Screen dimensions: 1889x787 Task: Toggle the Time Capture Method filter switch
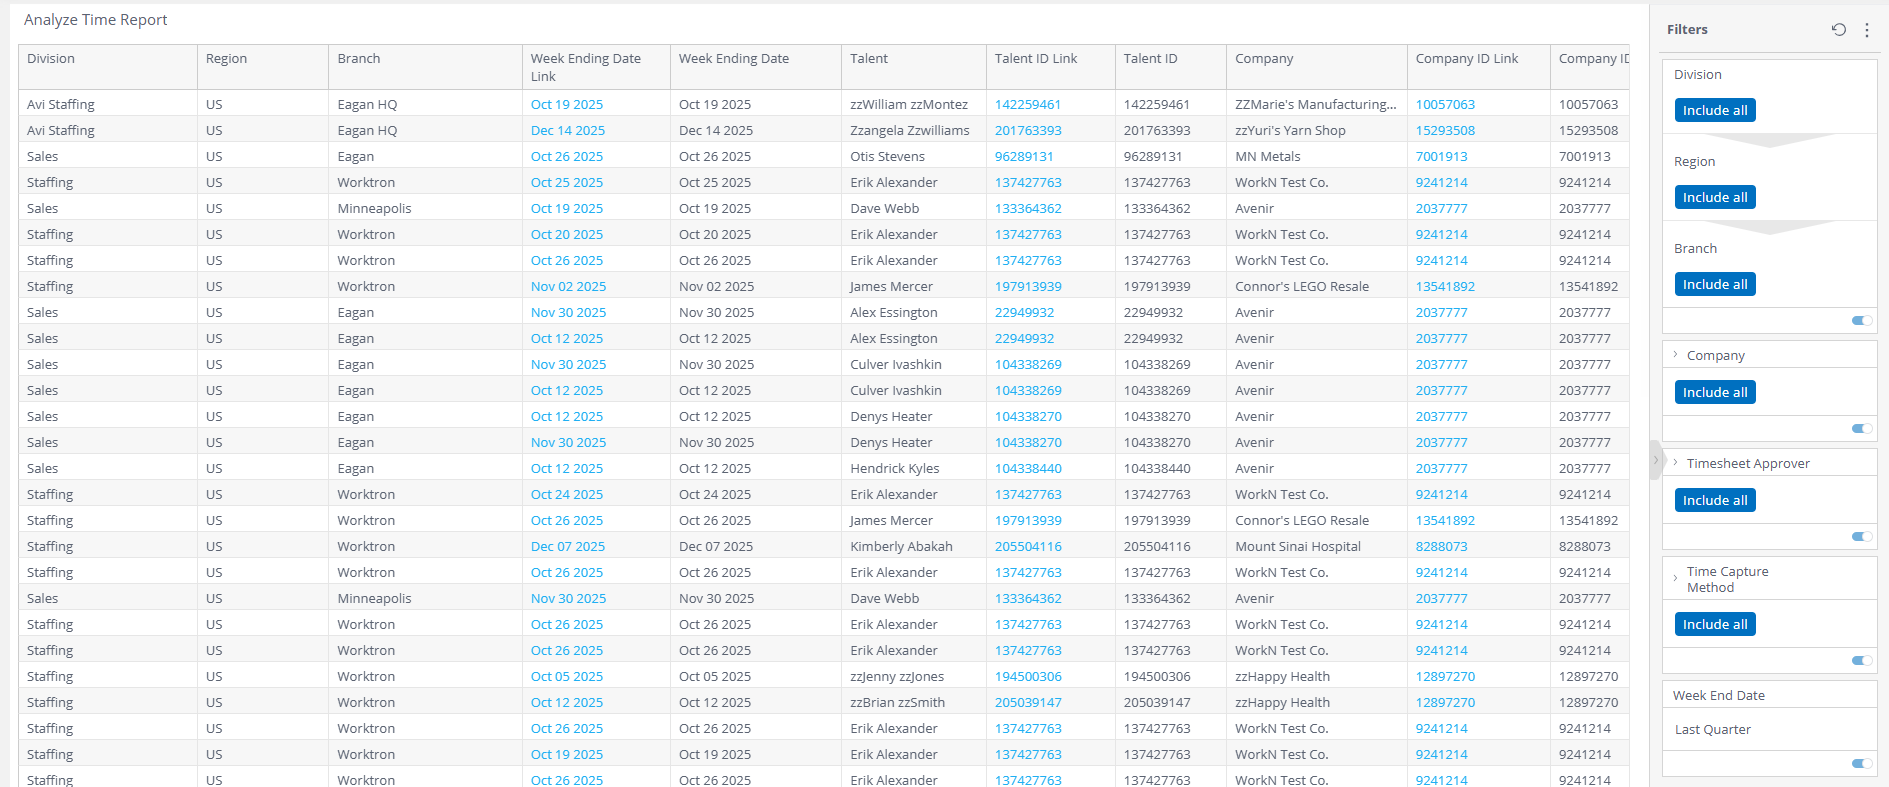click(1862, 661)
